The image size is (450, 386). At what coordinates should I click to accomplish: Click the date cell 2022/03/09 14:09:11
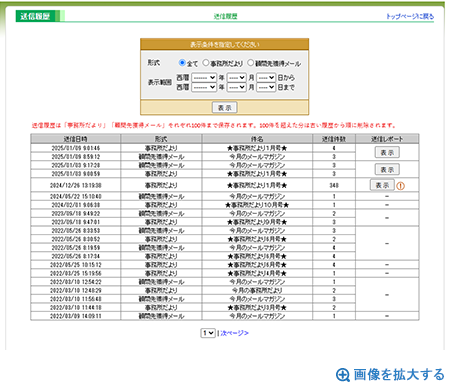click(76, 316)
